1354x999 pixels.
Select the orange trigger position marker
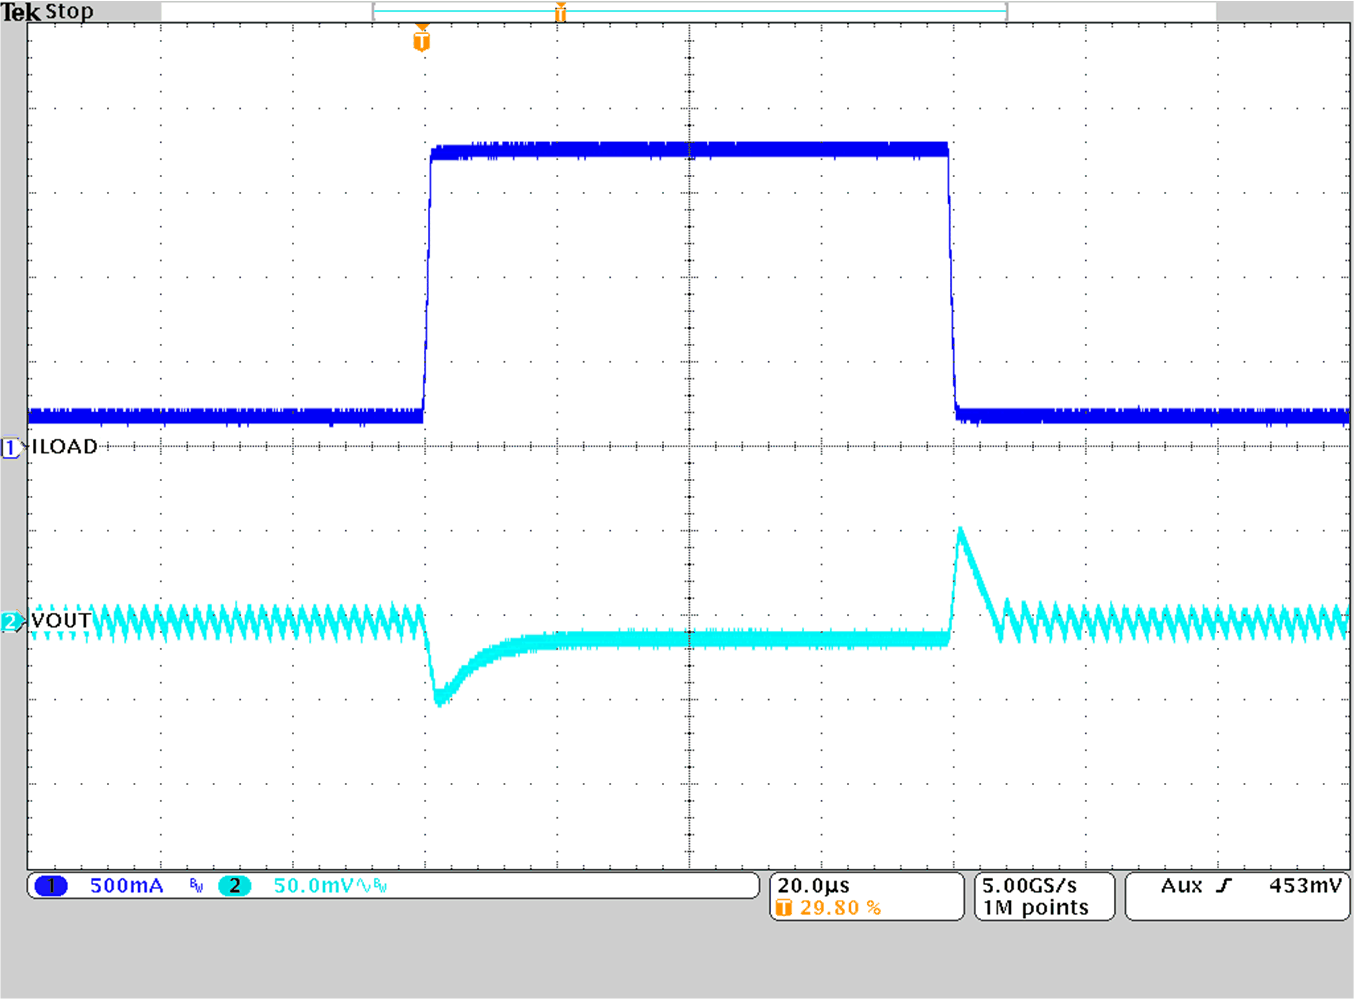[x=423, y=40]
